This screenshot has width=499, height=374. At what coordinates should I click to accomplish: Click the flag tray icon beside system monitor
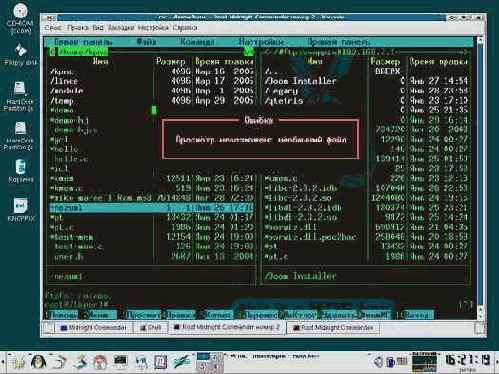402,361
